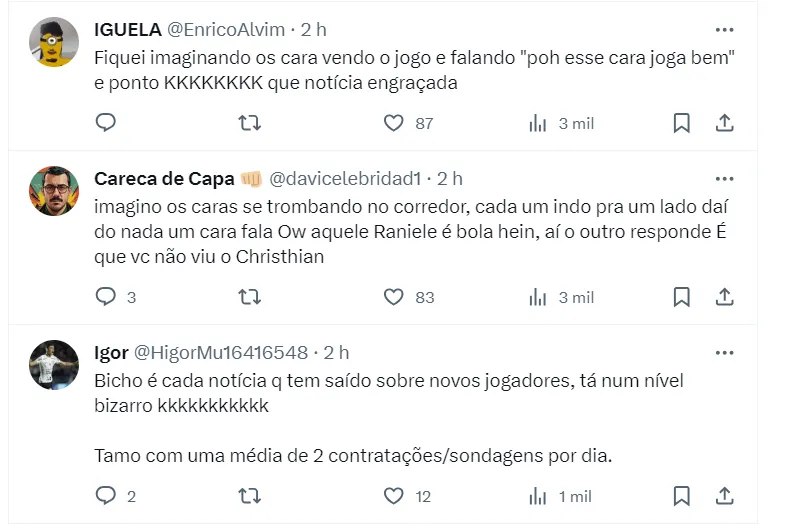Reply to Igor's tweet
The image size is (794, 524).
click(106, 496)
